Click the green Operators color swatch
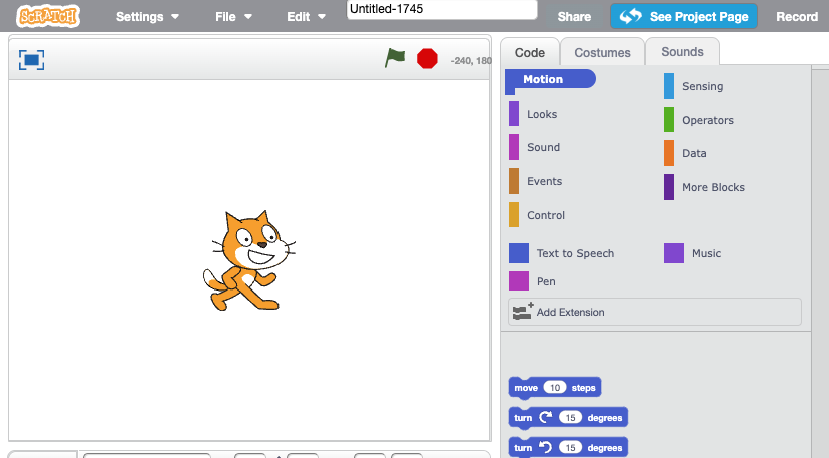Viewport: 829px width, 458px height. pos(669,120)
